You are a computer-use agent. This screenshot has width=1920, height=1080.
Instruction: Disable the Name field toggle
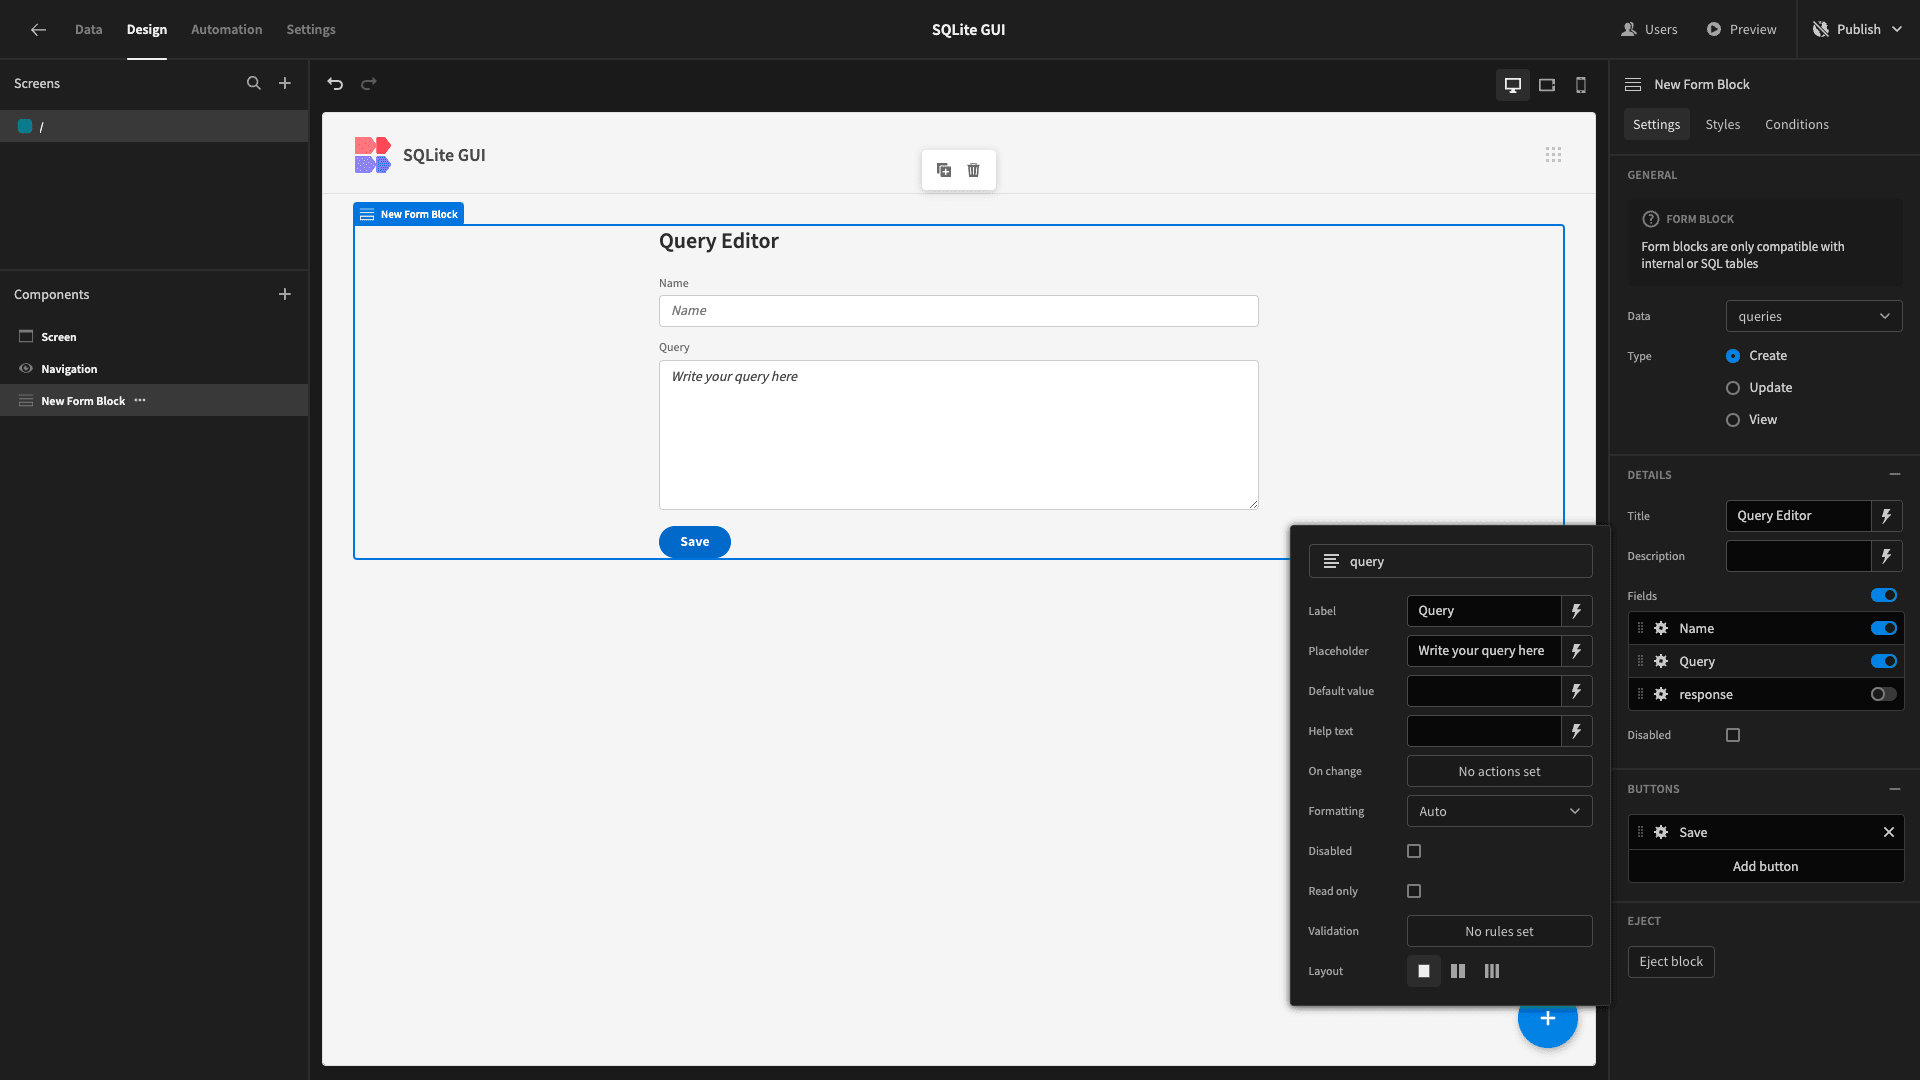pos(1884,628)
